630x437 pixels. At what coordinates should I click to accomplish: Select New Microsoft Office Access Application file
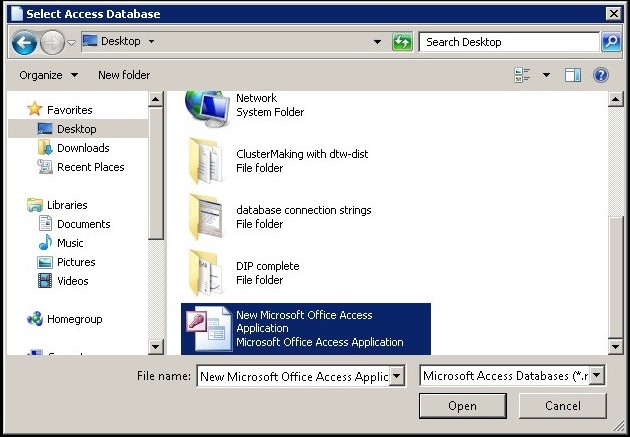(x=306, y=329)
